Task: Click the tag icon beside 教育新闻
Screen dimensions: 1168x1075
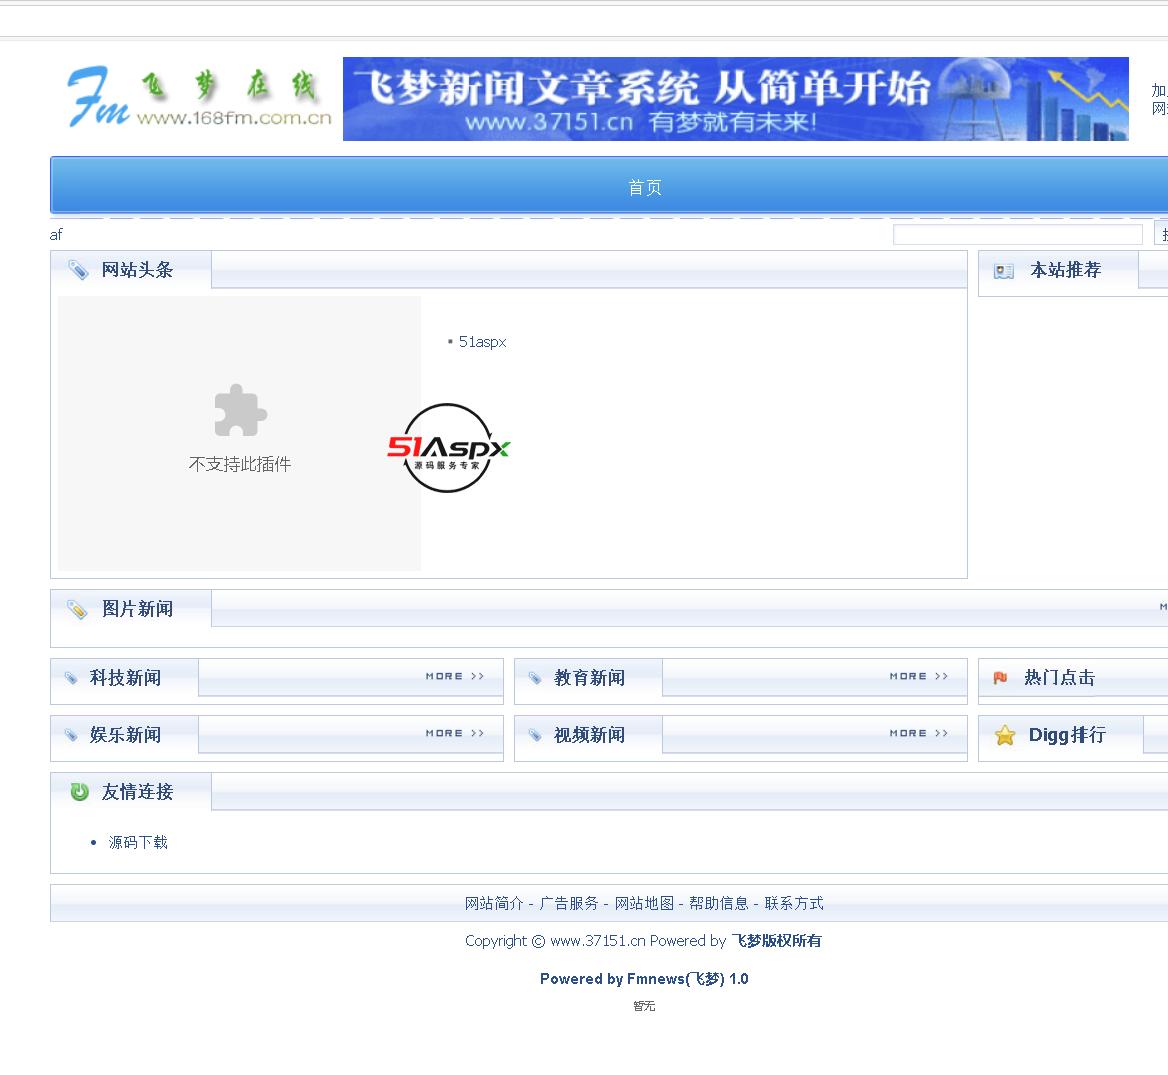Action: pyautogui.click(x=535, y=678)
